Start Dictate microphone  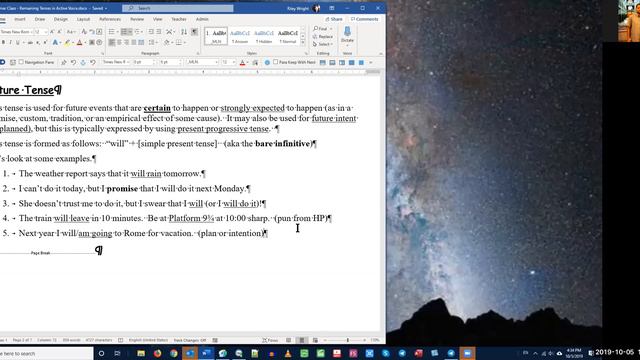tap(347, 36)
